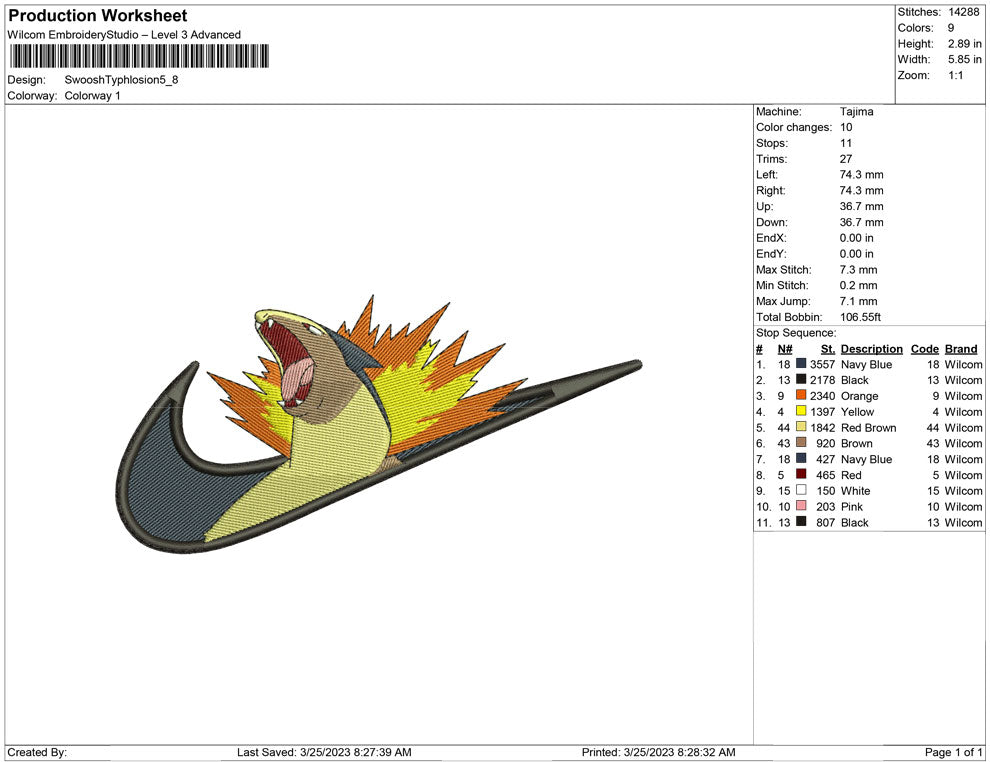
Task: Click the barcode under the title
Action: pyautogui.click(x=139, y=56)
